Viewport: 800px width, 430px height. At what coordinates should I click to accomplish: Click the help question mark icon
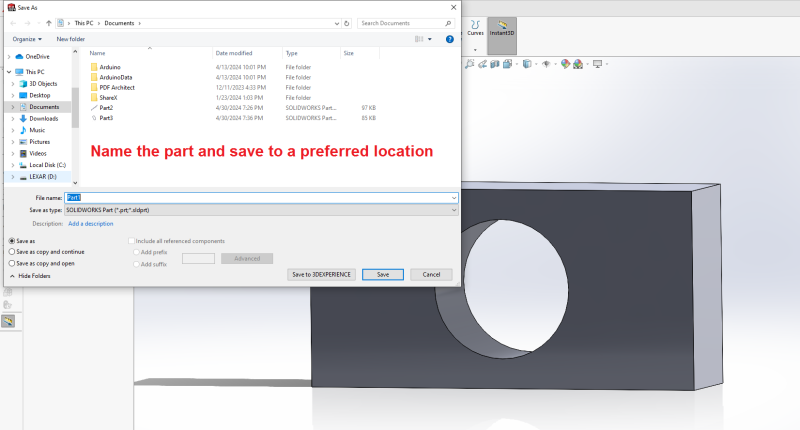point(449,39)
